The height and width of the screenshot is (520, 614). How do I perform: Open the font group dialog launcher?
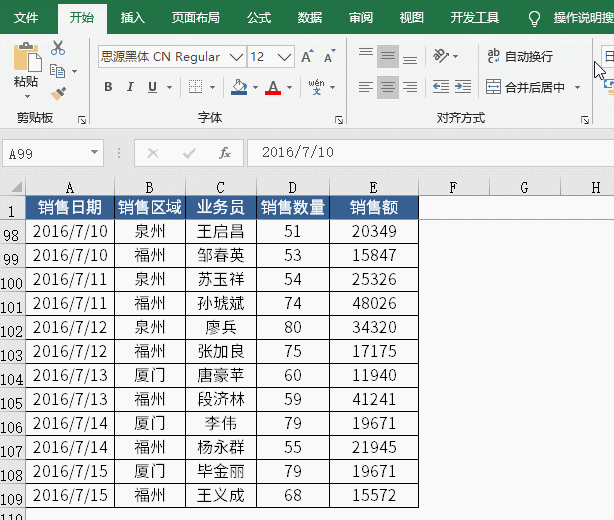pyautogui.click(x=339, y=120)
